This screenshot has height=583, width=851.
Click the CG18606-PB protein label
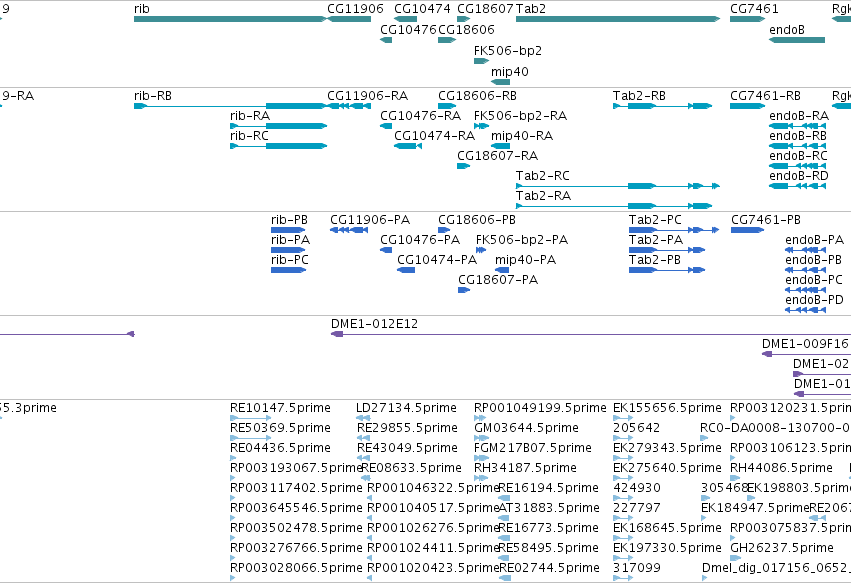(x=477, y=220)
